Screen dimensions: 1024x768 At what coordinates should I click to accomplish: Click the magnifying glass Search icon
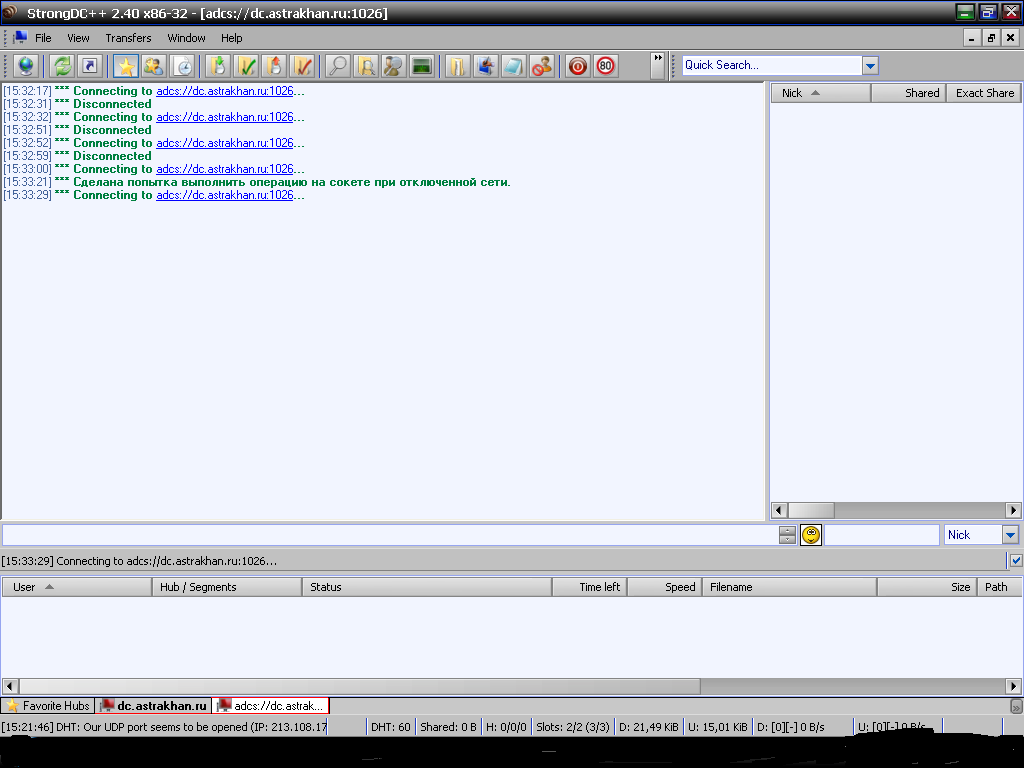click(x=338, y=66)
